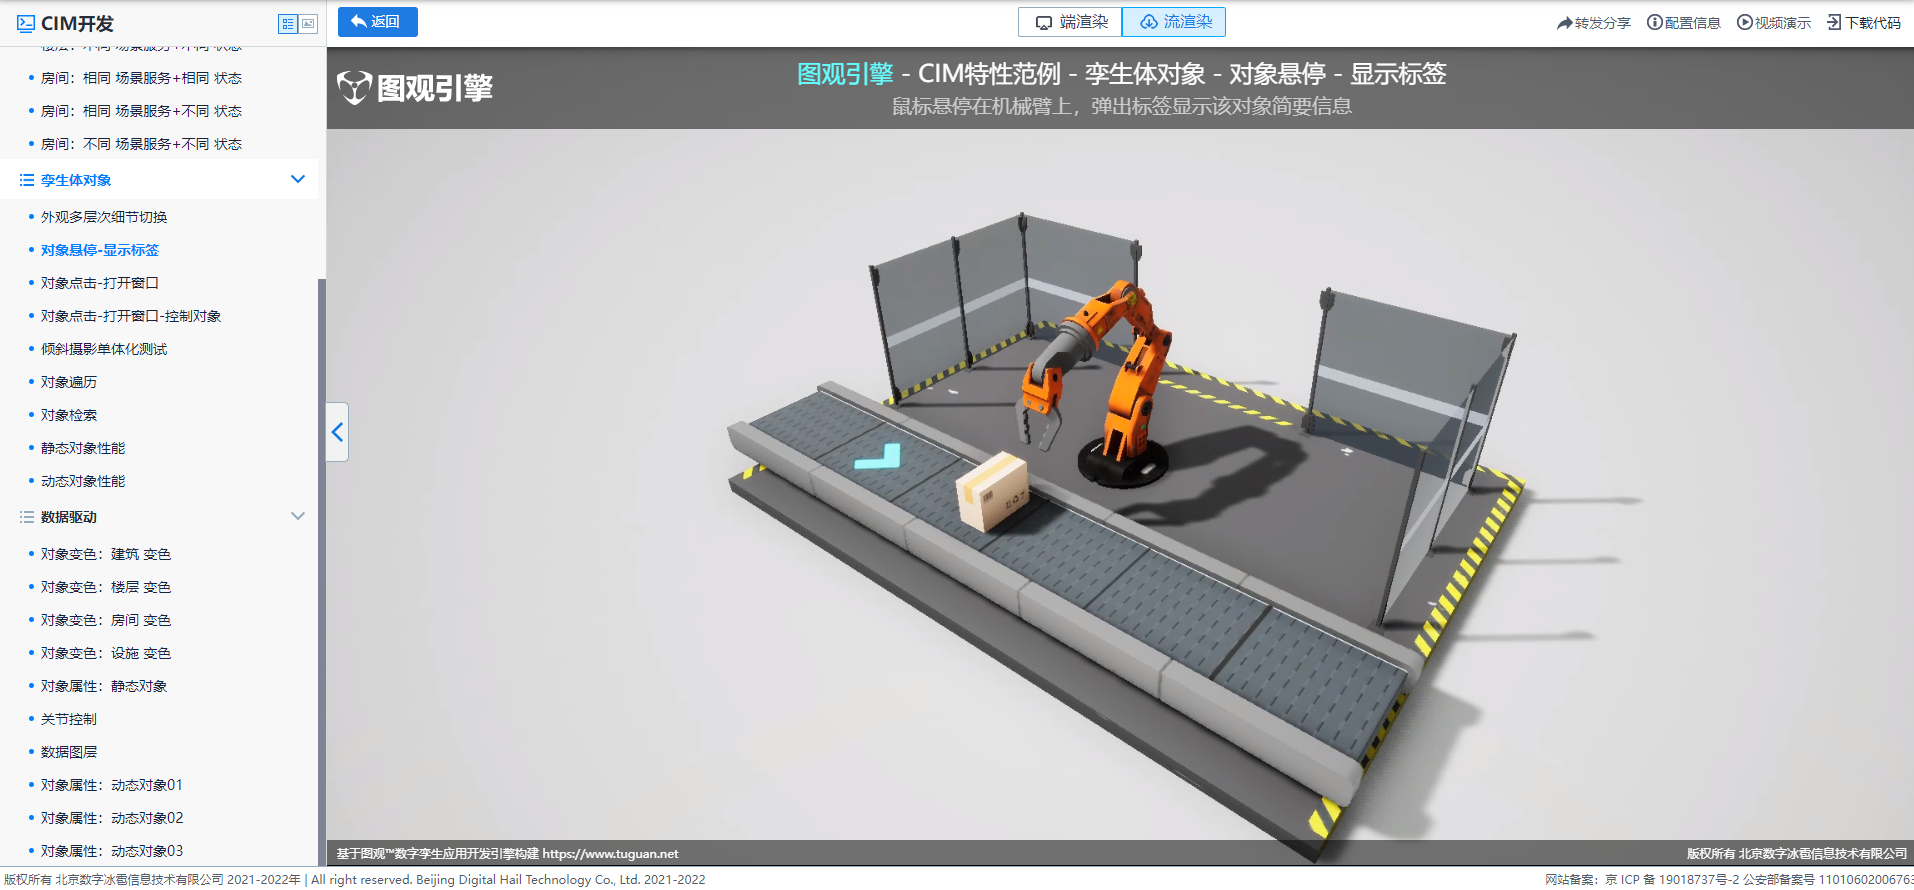Switch sidebar to thumbnail view icon
Viewport: 1914px width, 890px height.
pyautogui.click(x=308, y=24)
